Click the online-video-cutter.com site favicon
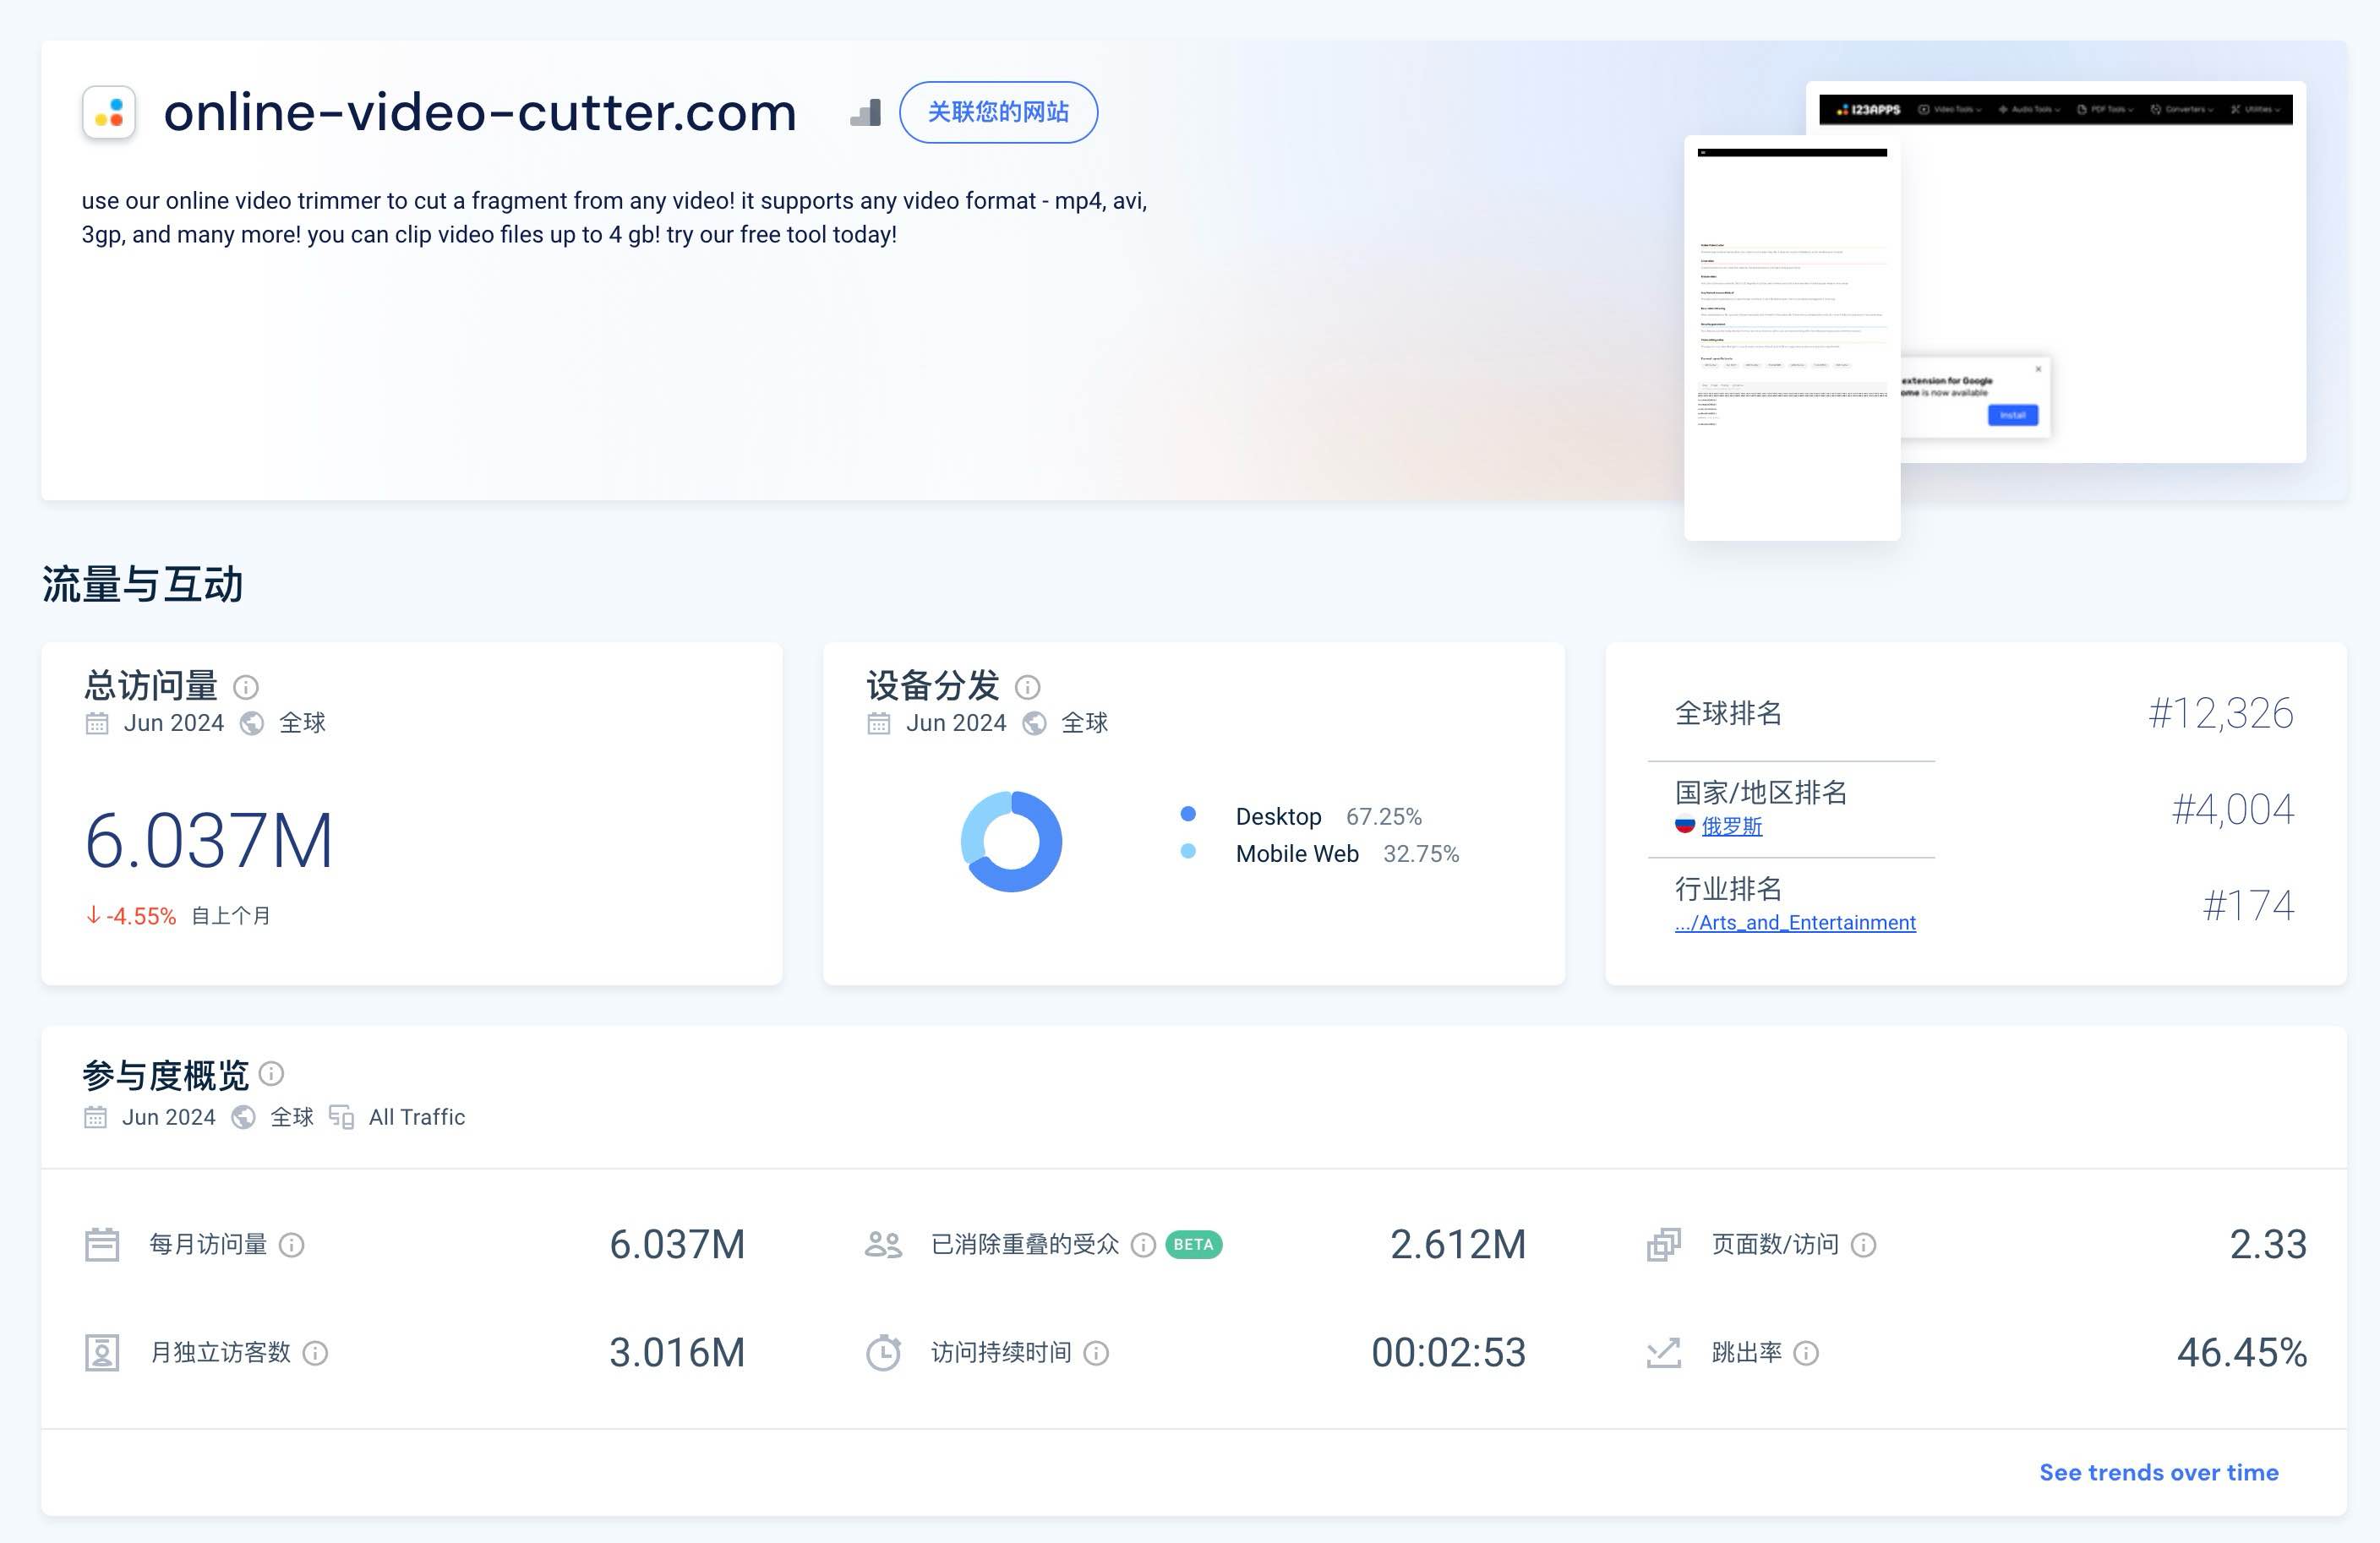 click(x=109, y=112)
